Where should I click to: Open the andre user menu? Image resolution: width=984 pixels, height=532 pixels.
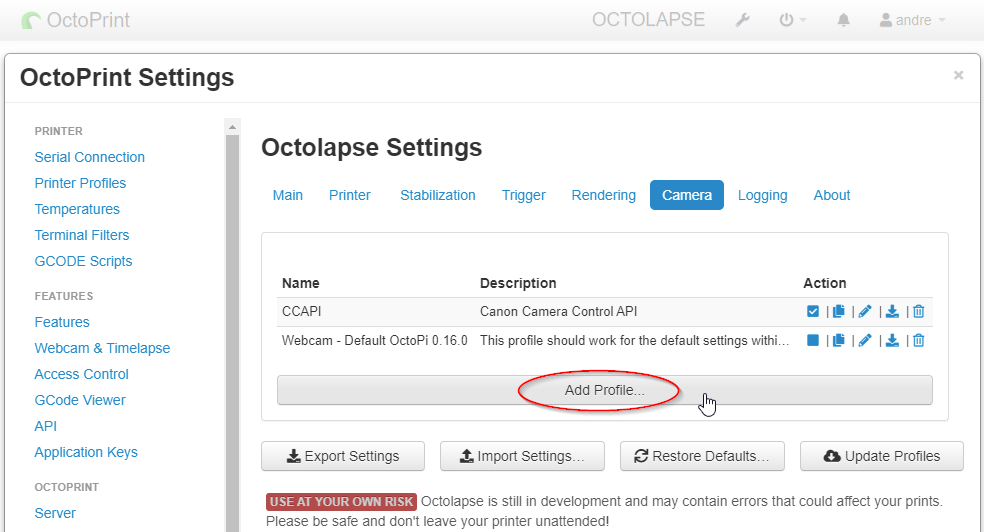coord(912,20)
